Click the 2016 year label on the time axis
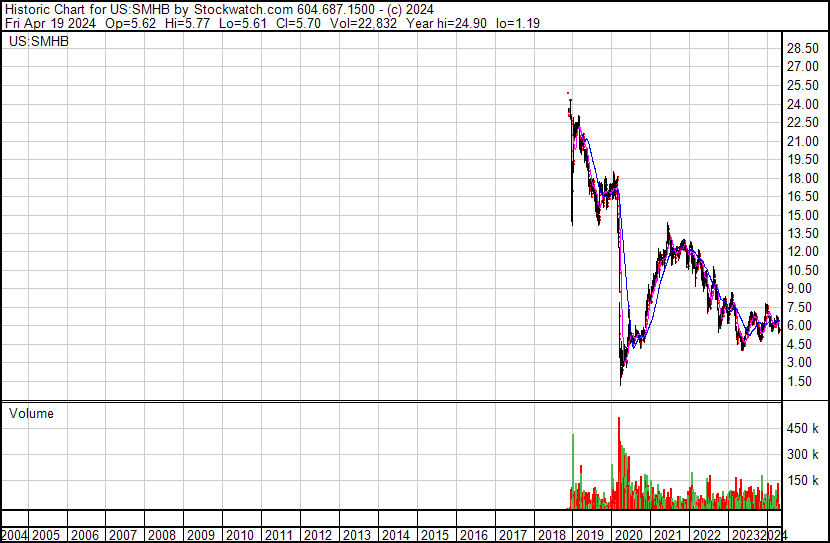This screenshot has height=543, width=830. click(473, 535)
